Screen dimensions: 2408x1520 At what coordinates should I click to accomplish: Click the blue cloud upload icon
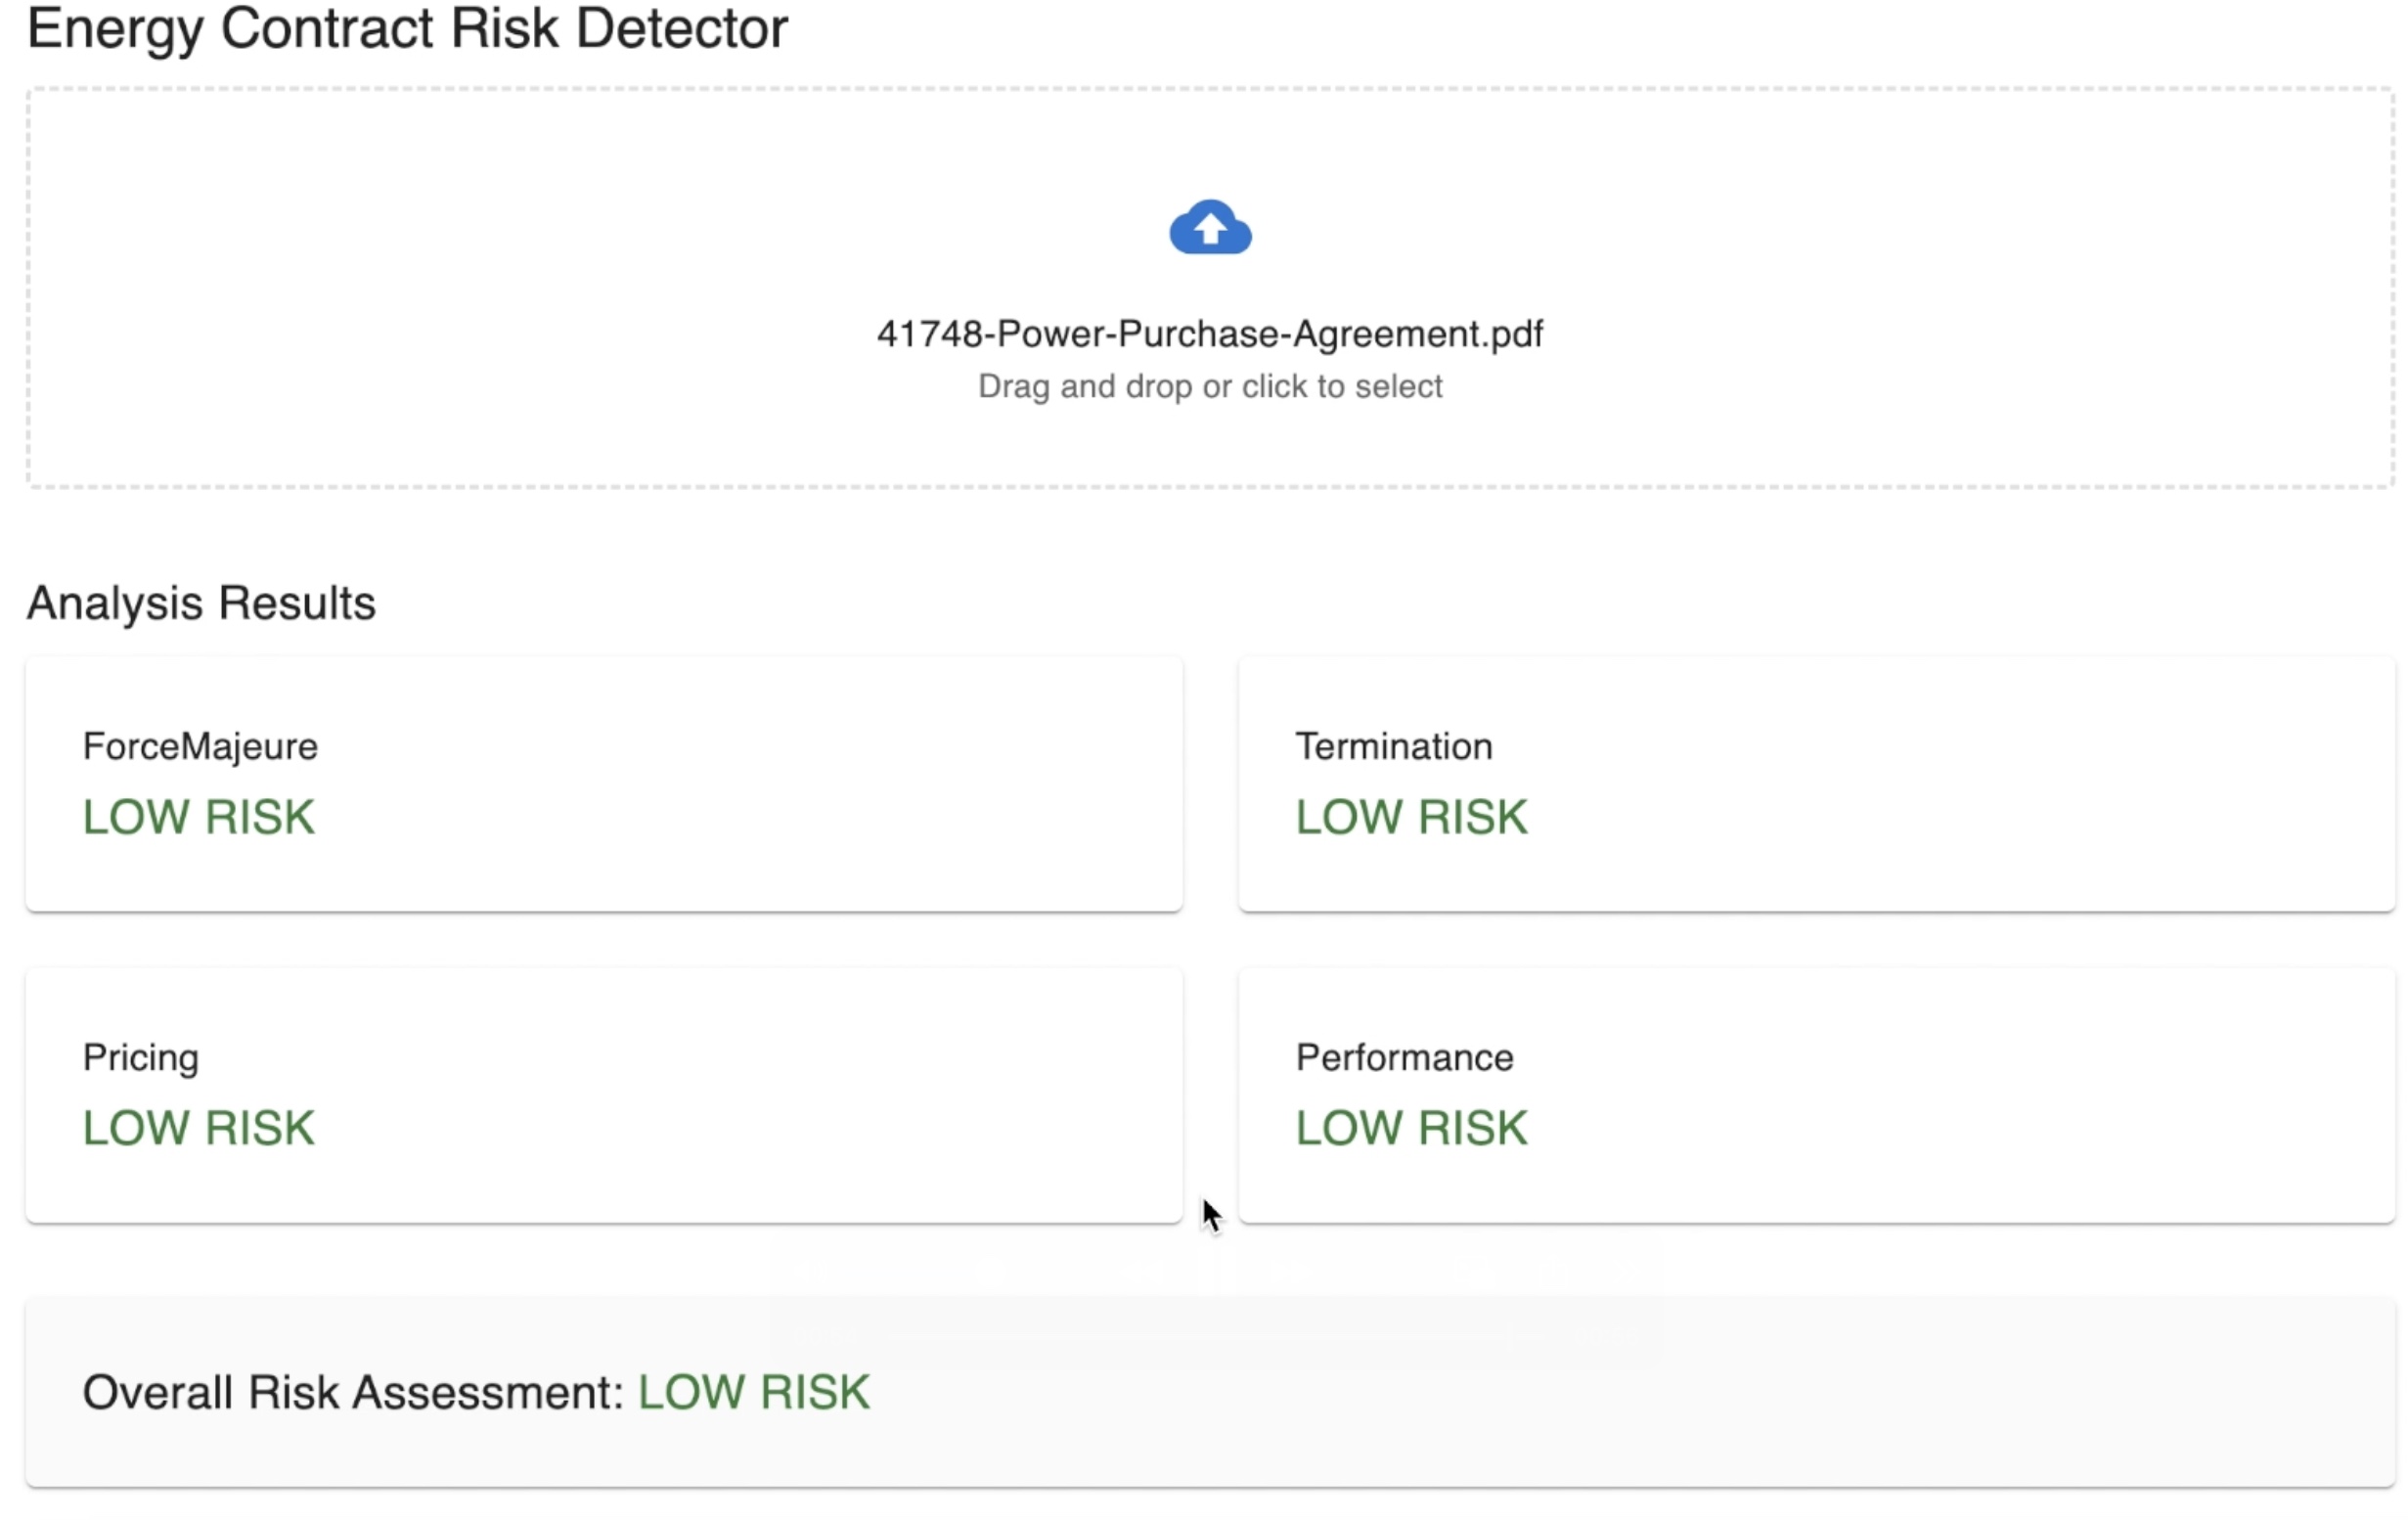coord(1210,228)
